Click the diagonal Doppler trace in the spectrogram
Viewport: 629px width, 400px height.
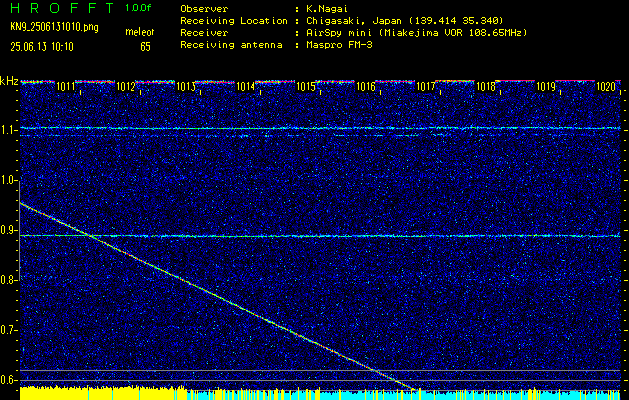218,296
